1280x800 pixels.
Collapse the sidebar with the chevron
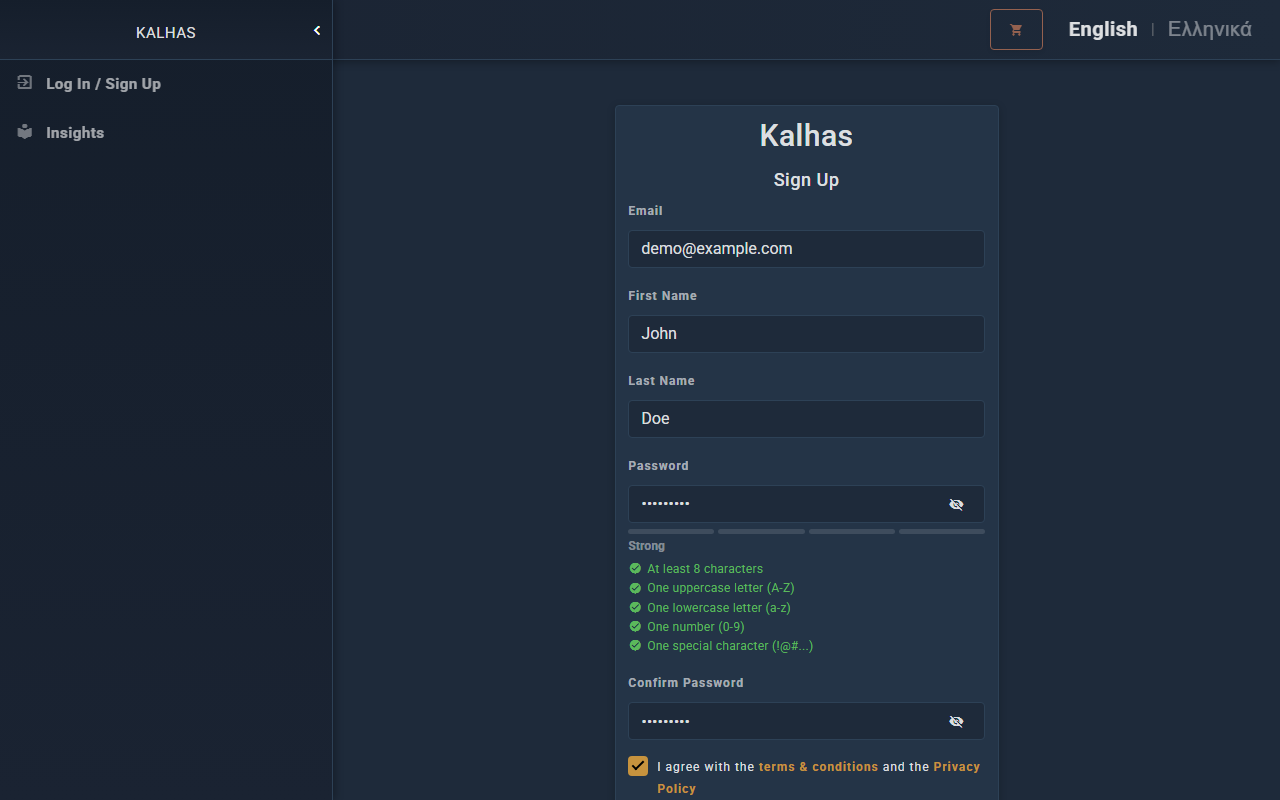[x=317, y=31]
